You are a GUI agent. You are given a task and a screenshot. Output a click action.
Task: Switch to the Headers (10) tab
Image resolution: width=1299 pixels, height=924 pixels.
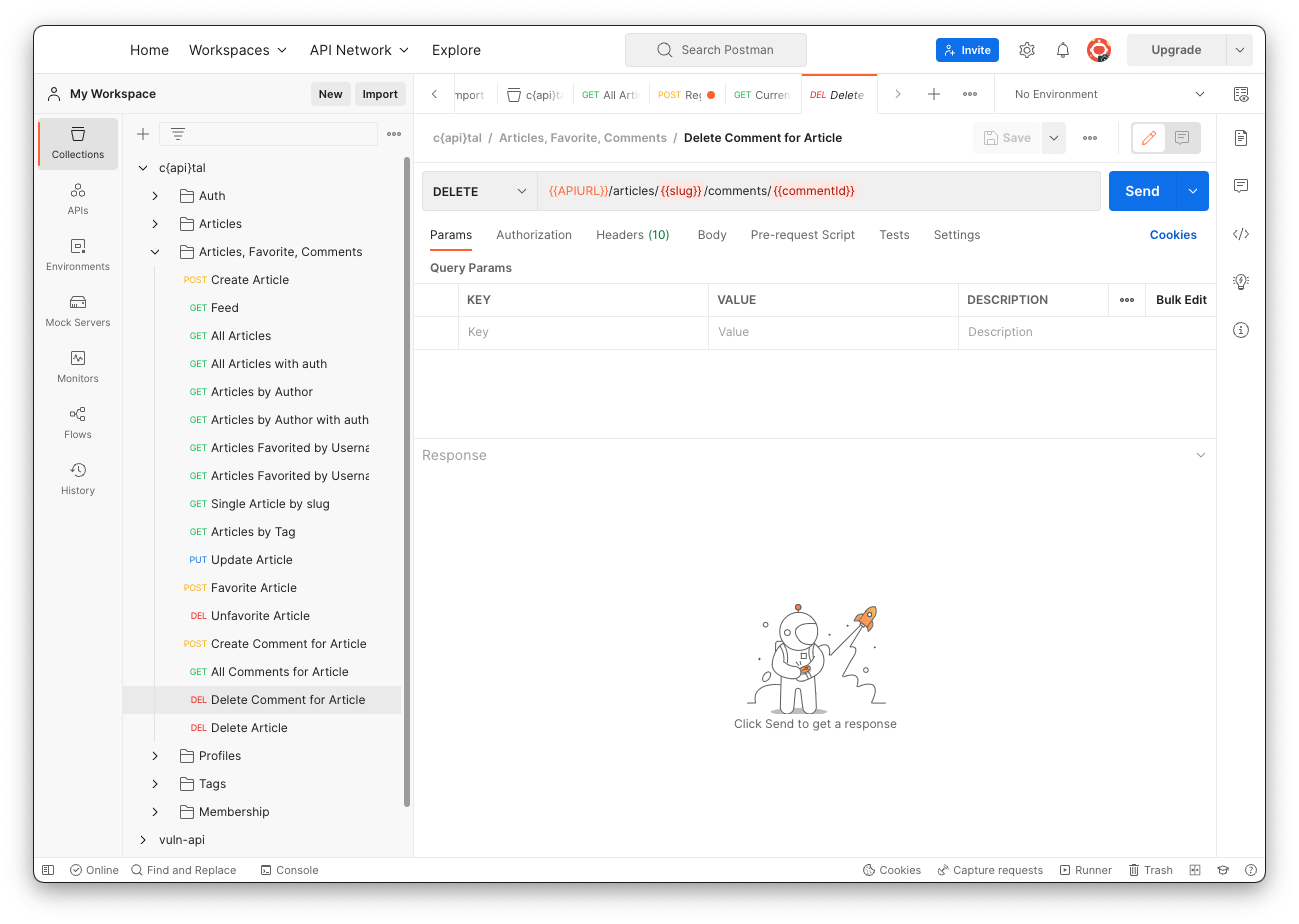[x=633, y=235]
